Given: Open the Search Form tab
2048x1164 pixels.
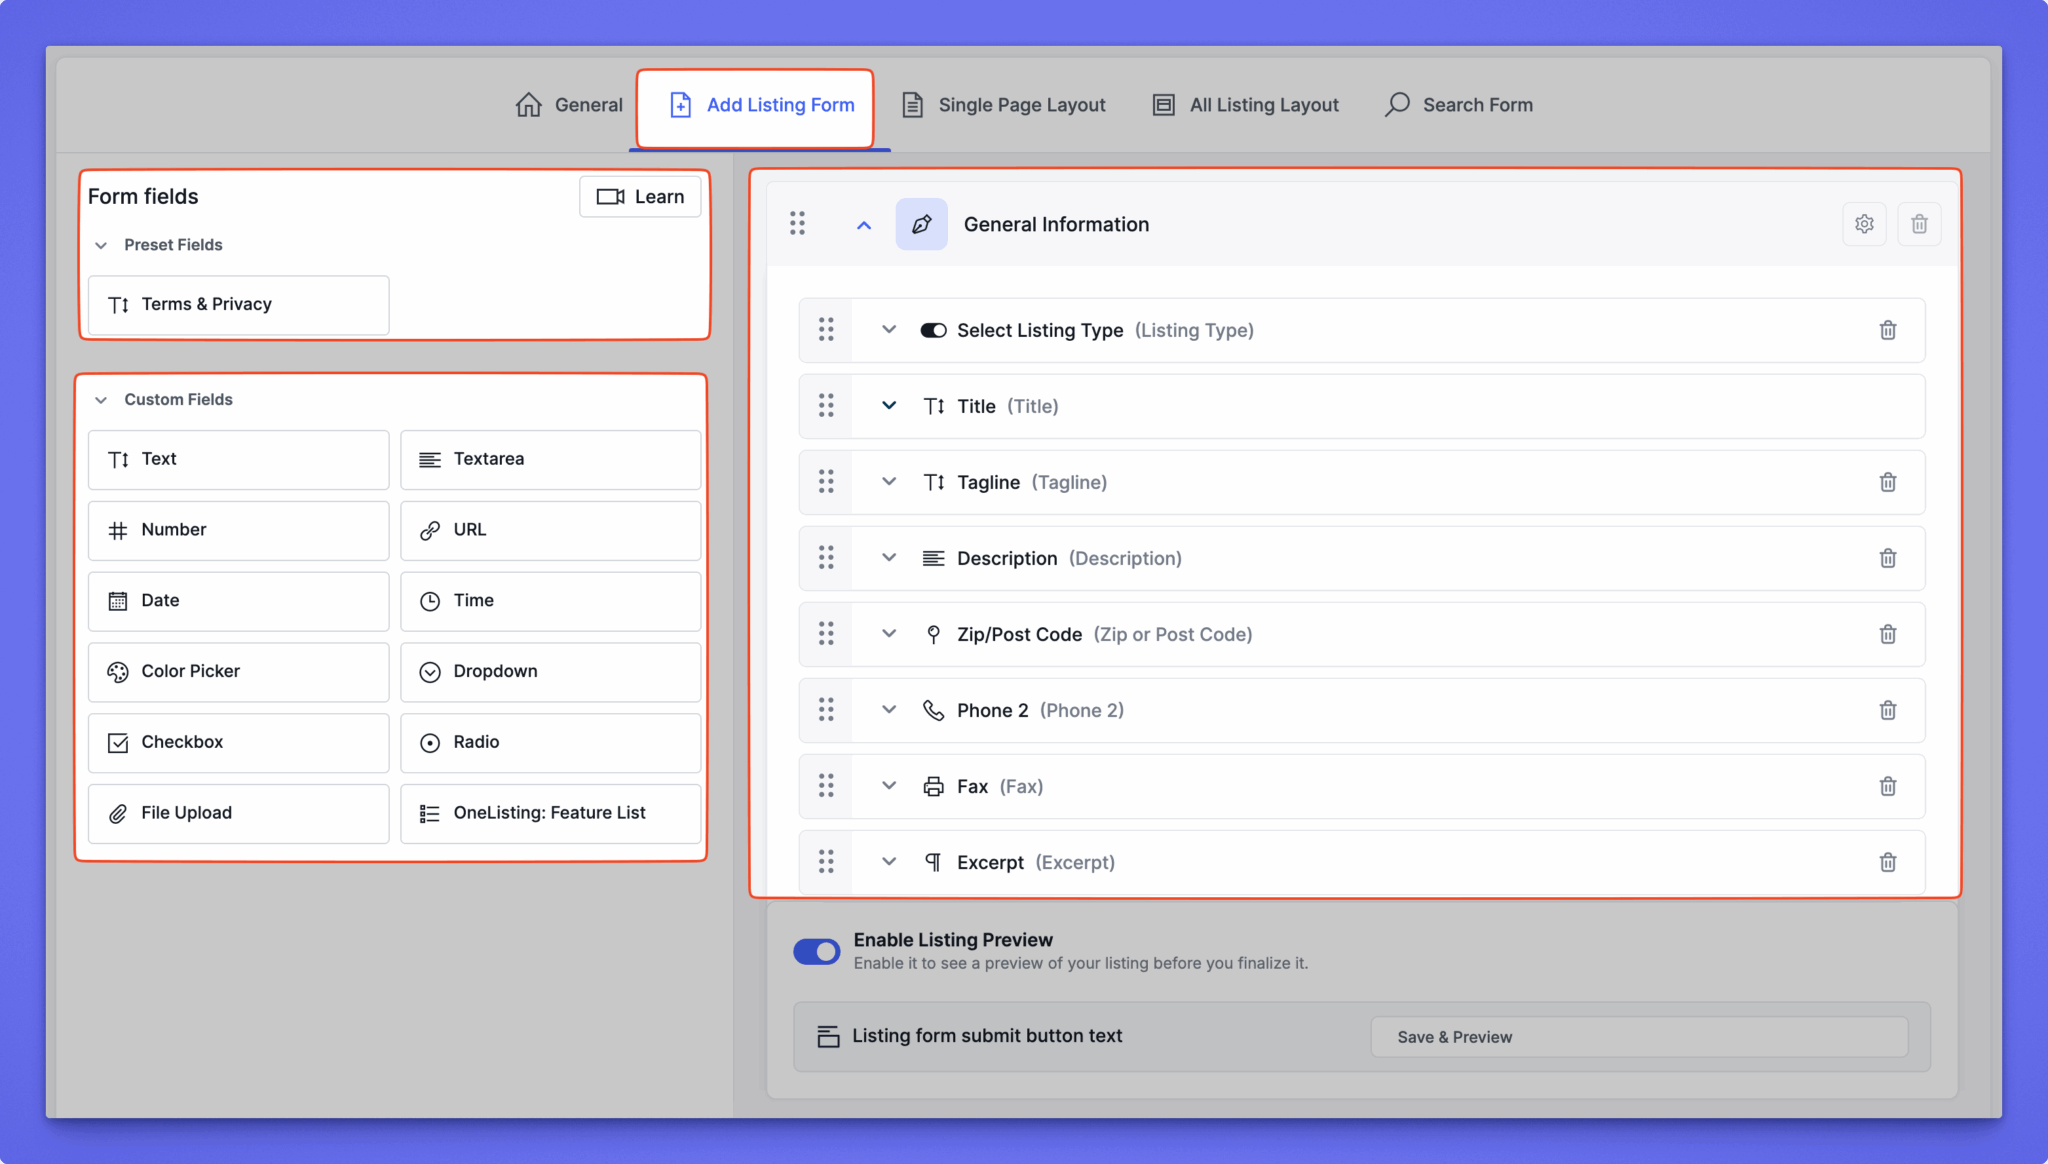Looking at the screenshot, I should (1458, 105).
